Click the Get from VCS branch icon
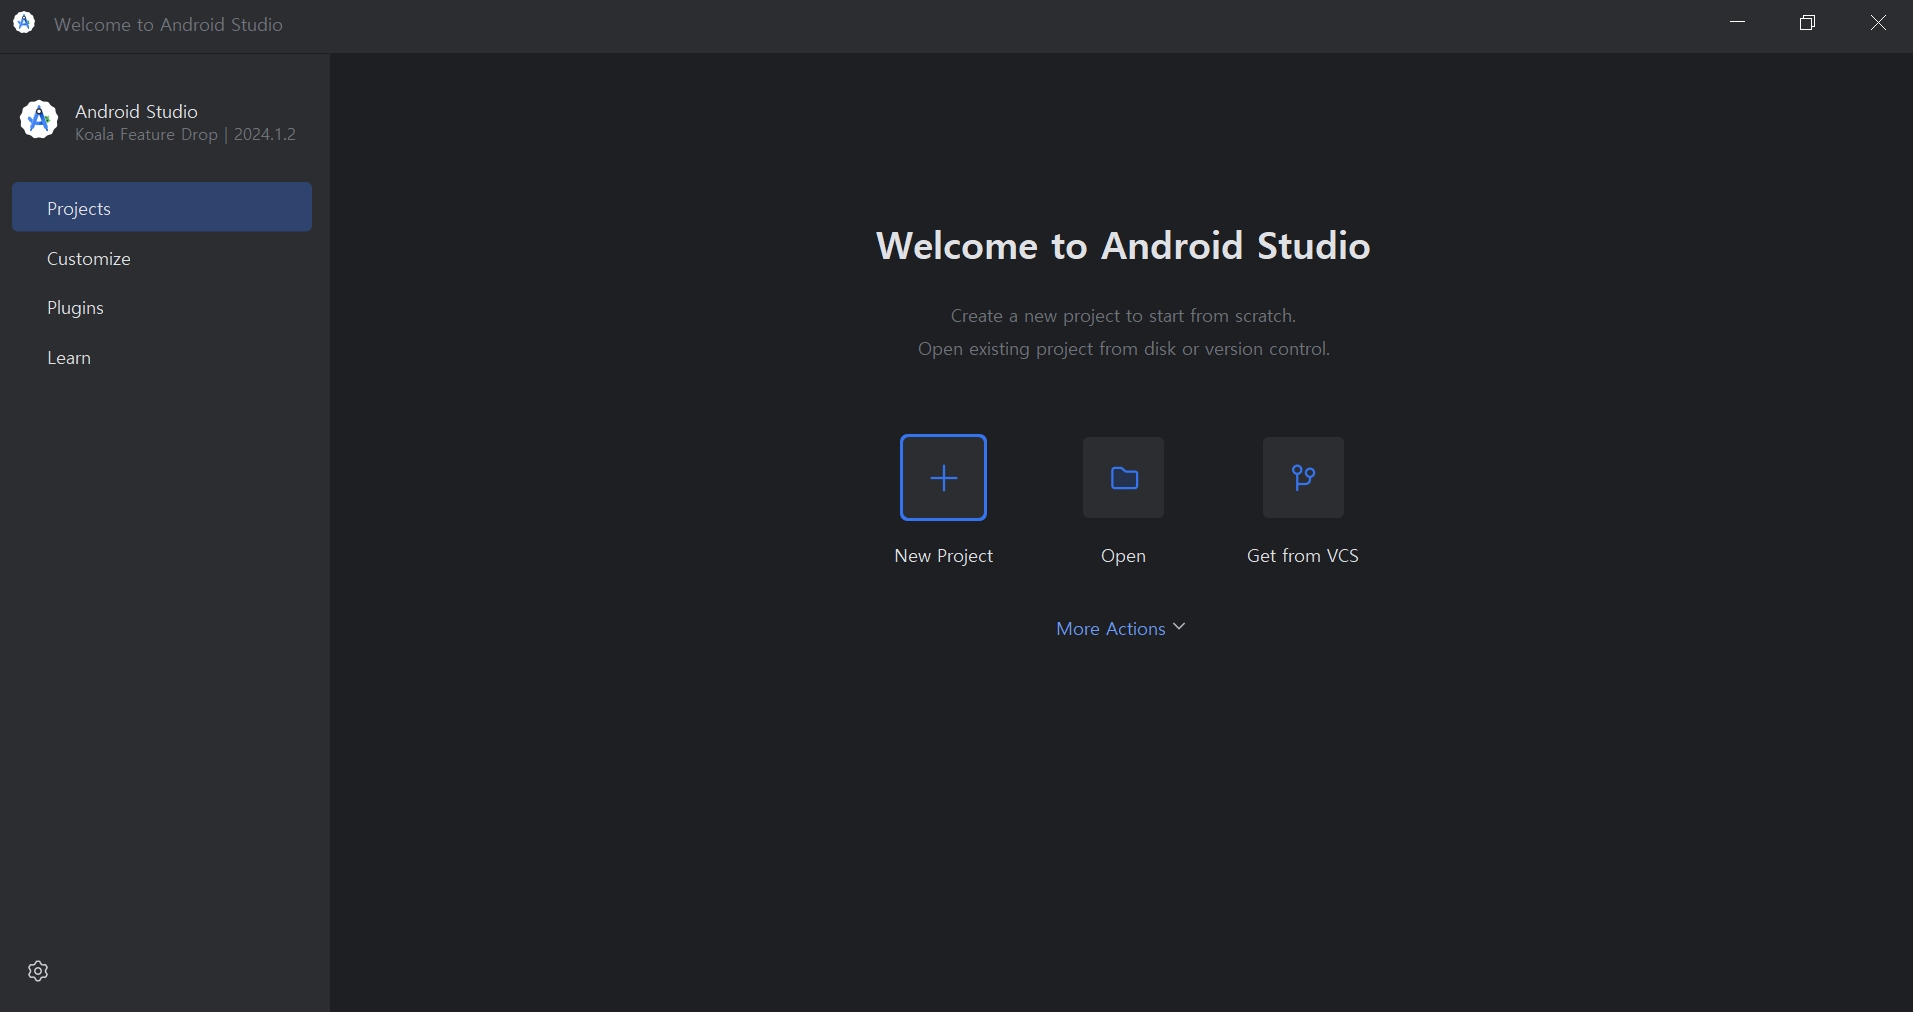The width and height of the screenshot is (1913, 1012). point(1303,478)
